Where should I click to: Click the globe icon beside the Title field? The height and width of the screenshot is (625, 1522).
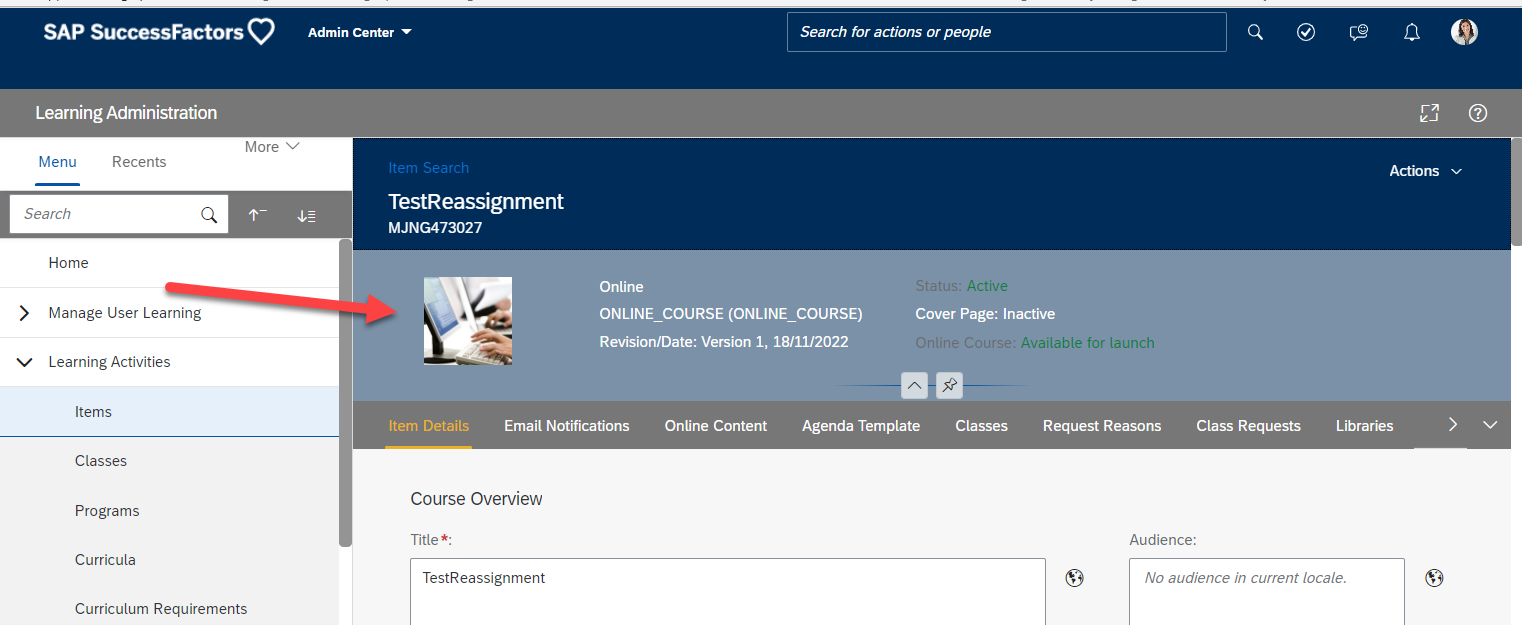(1075, 578)
